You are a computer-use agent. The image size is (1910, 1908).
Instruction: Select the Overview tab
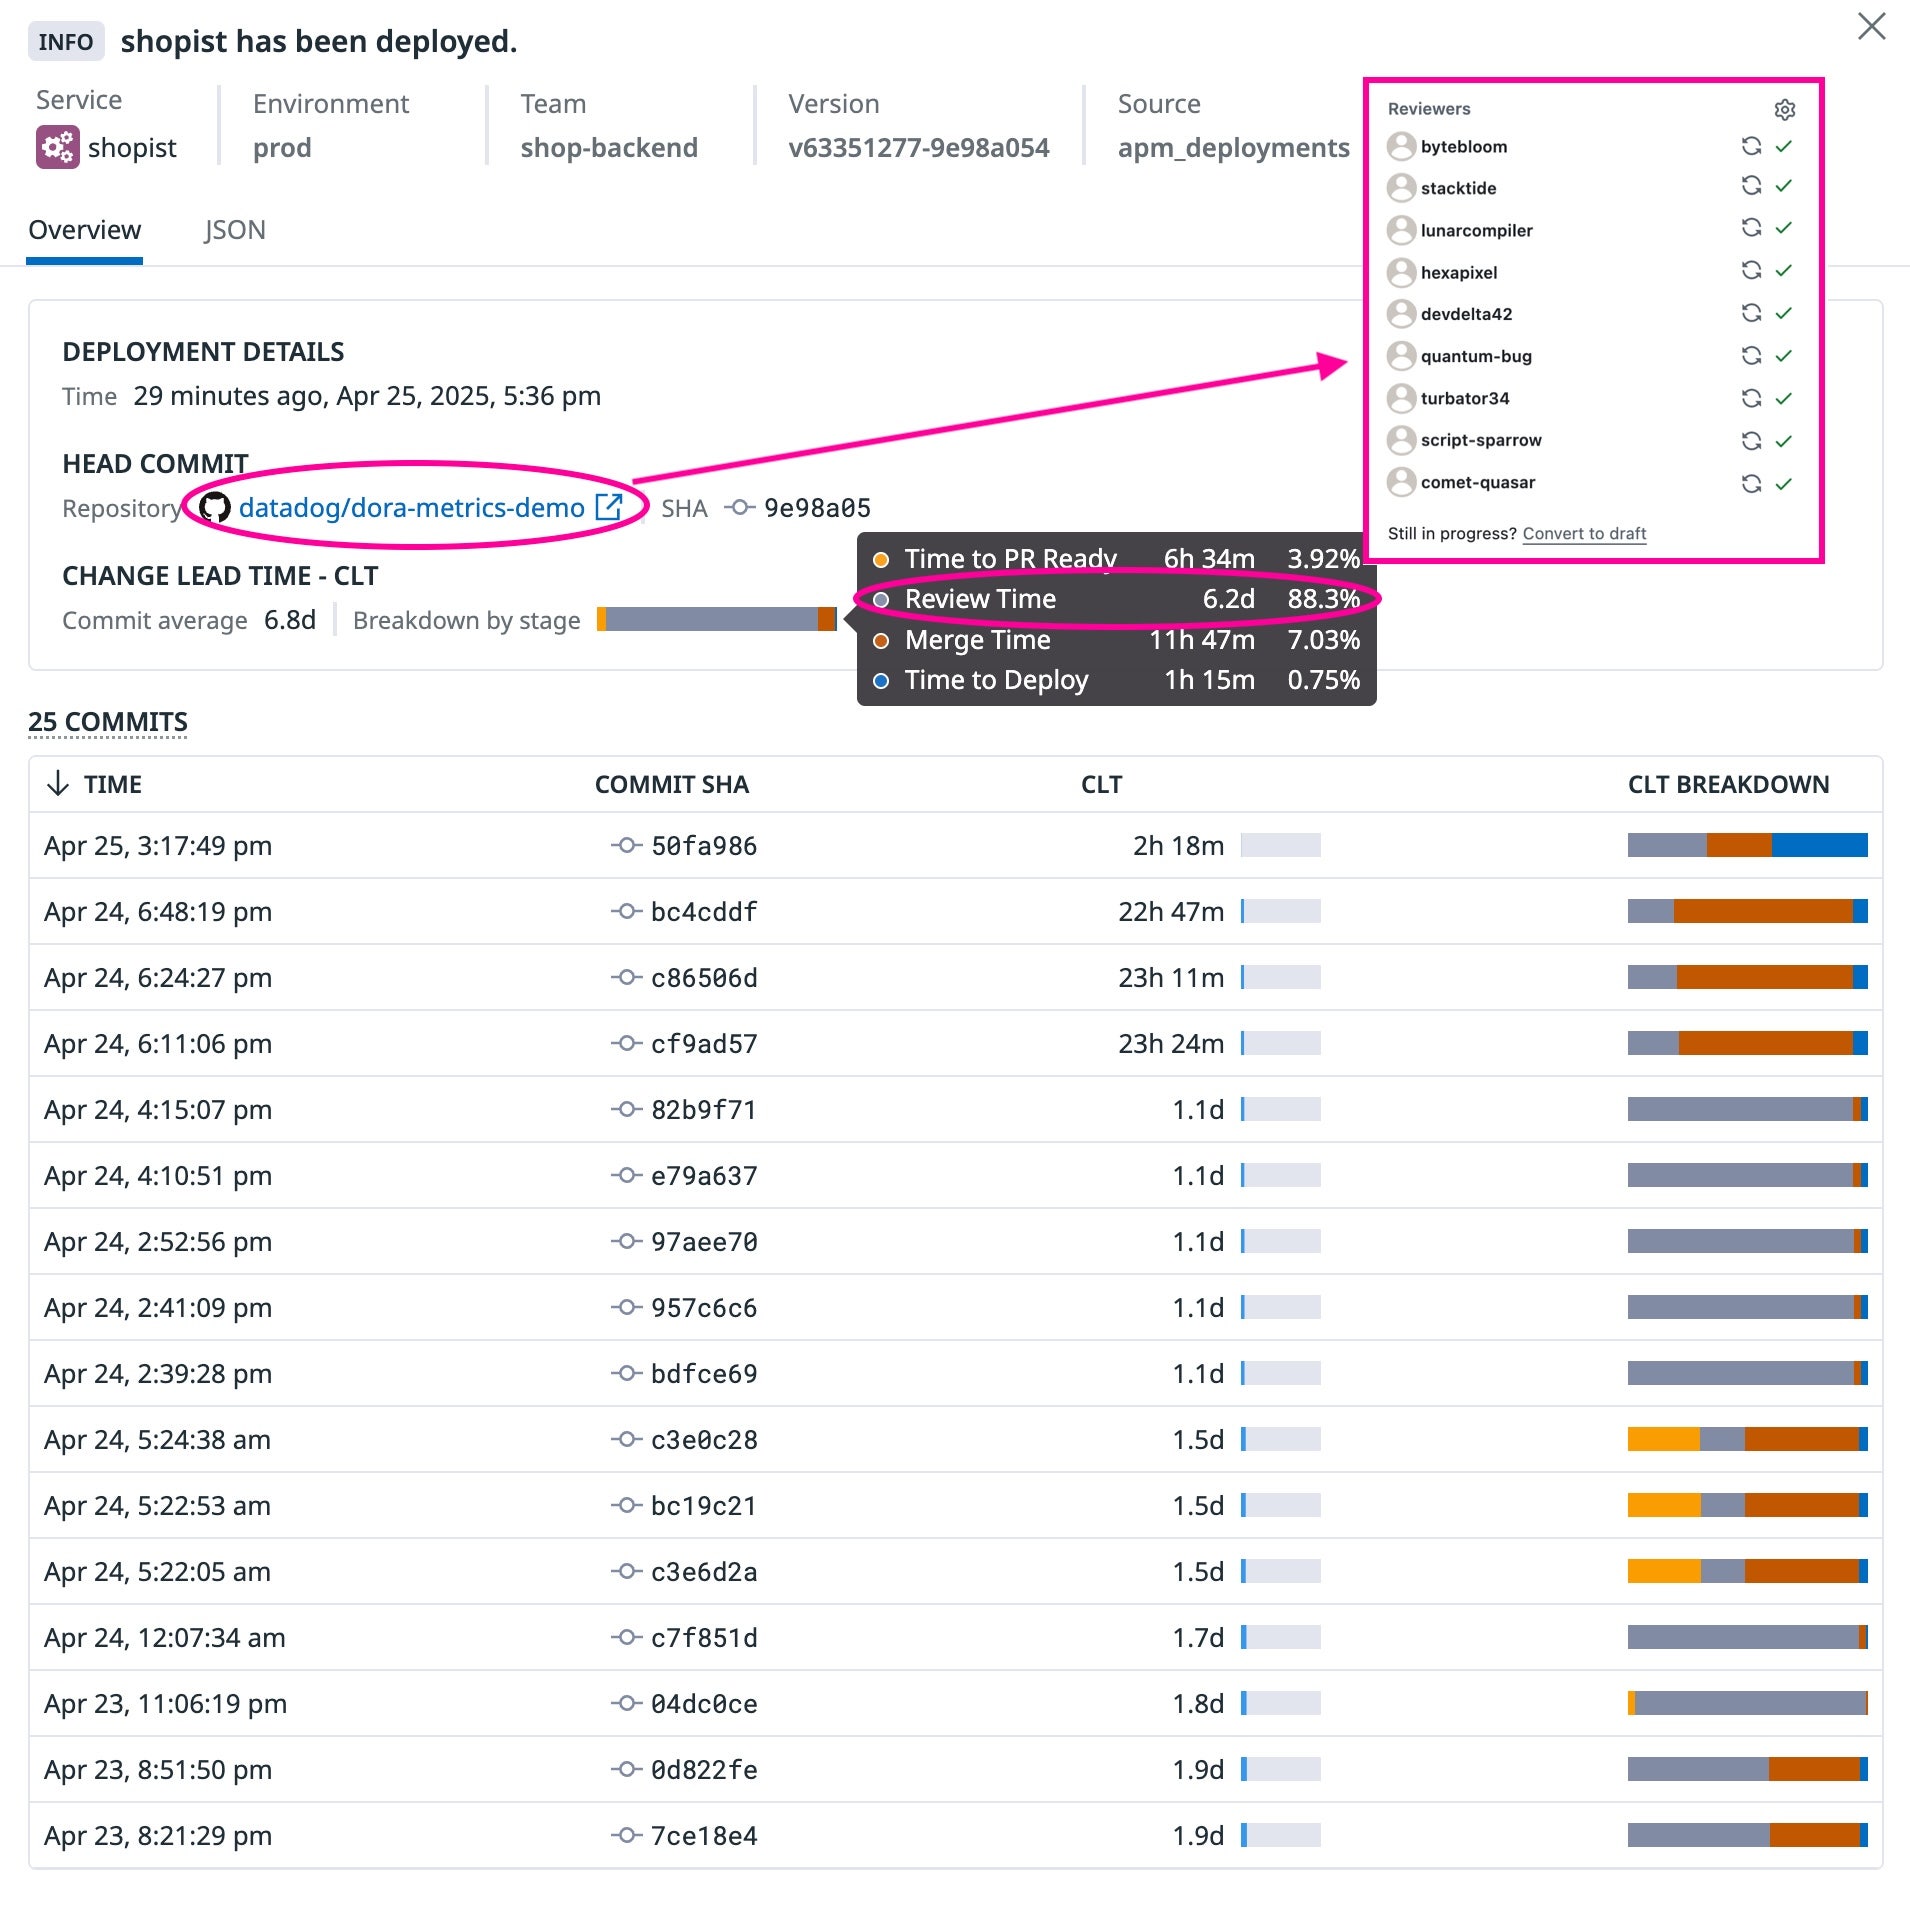[x=84, y=230]
